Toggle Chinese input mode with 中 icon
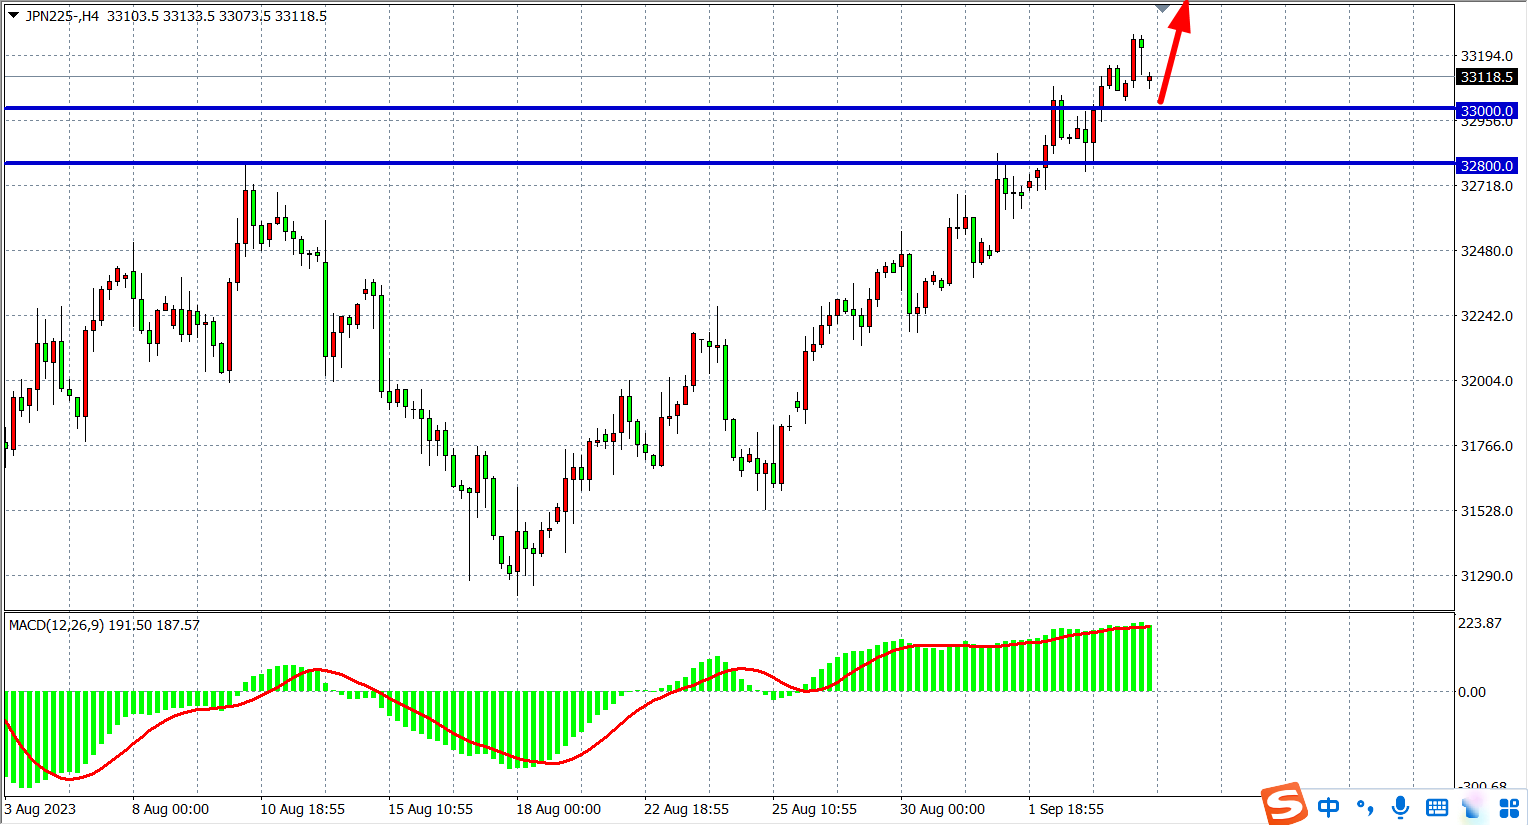 [1328, 807]
